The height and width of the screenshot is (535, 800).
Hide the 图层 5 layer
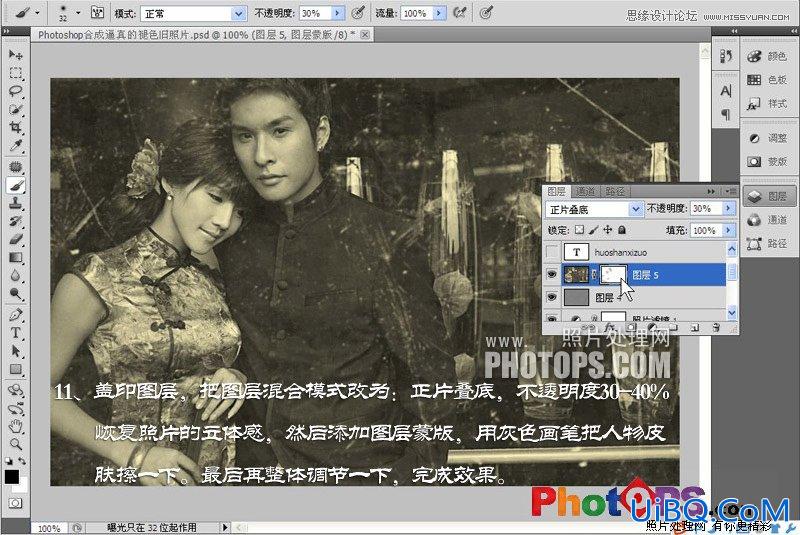coord(552,274)
